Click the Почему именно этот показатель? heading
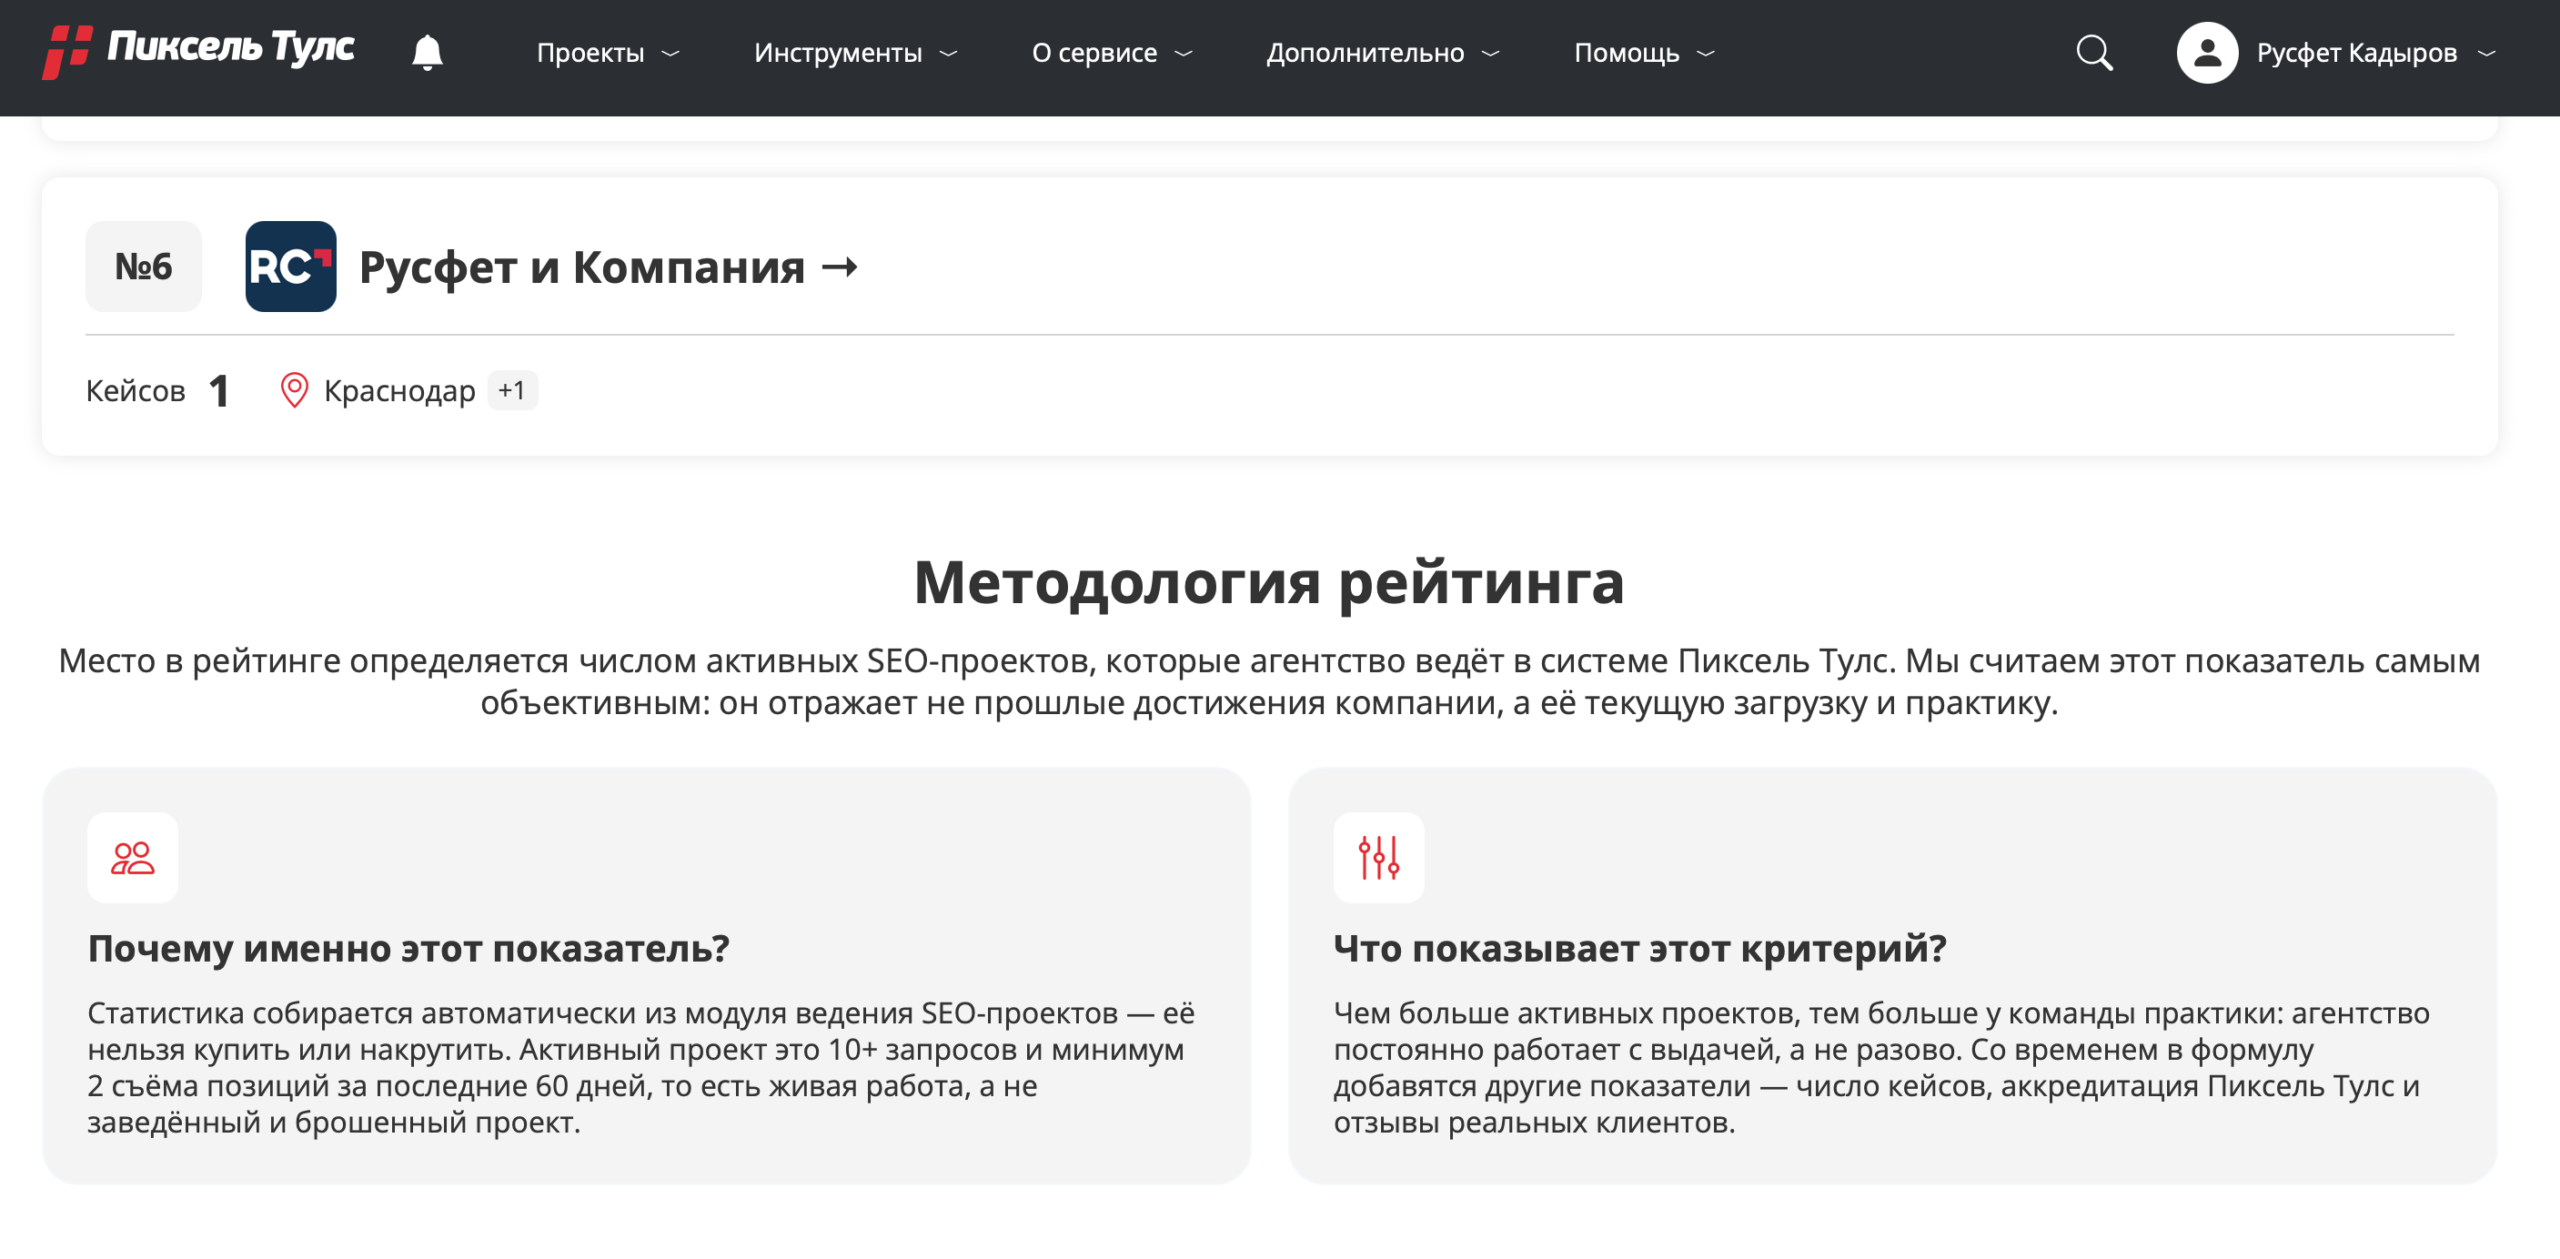 click(409, 948)
